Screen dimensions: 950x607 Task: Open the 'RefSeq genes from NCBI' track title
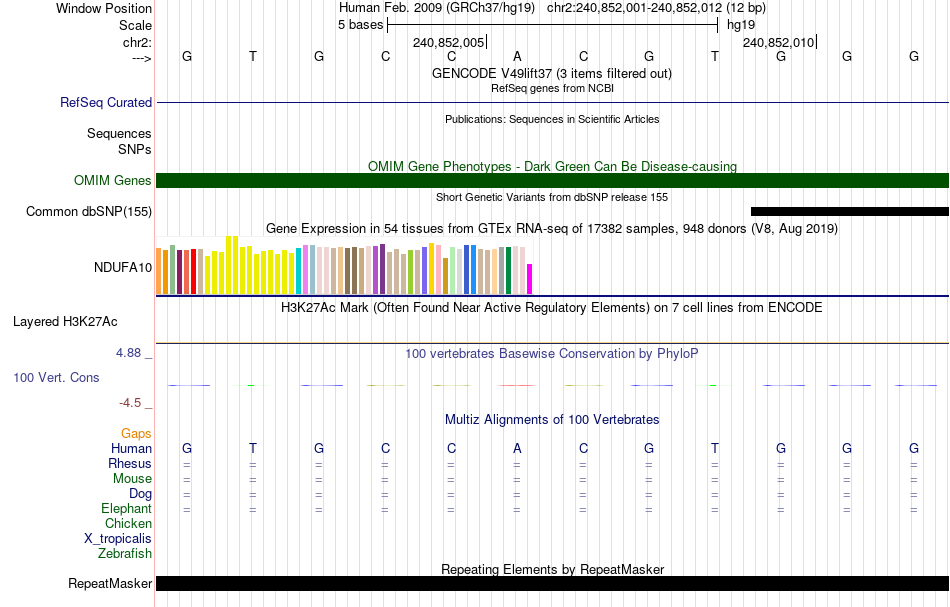tap(552, 88)
